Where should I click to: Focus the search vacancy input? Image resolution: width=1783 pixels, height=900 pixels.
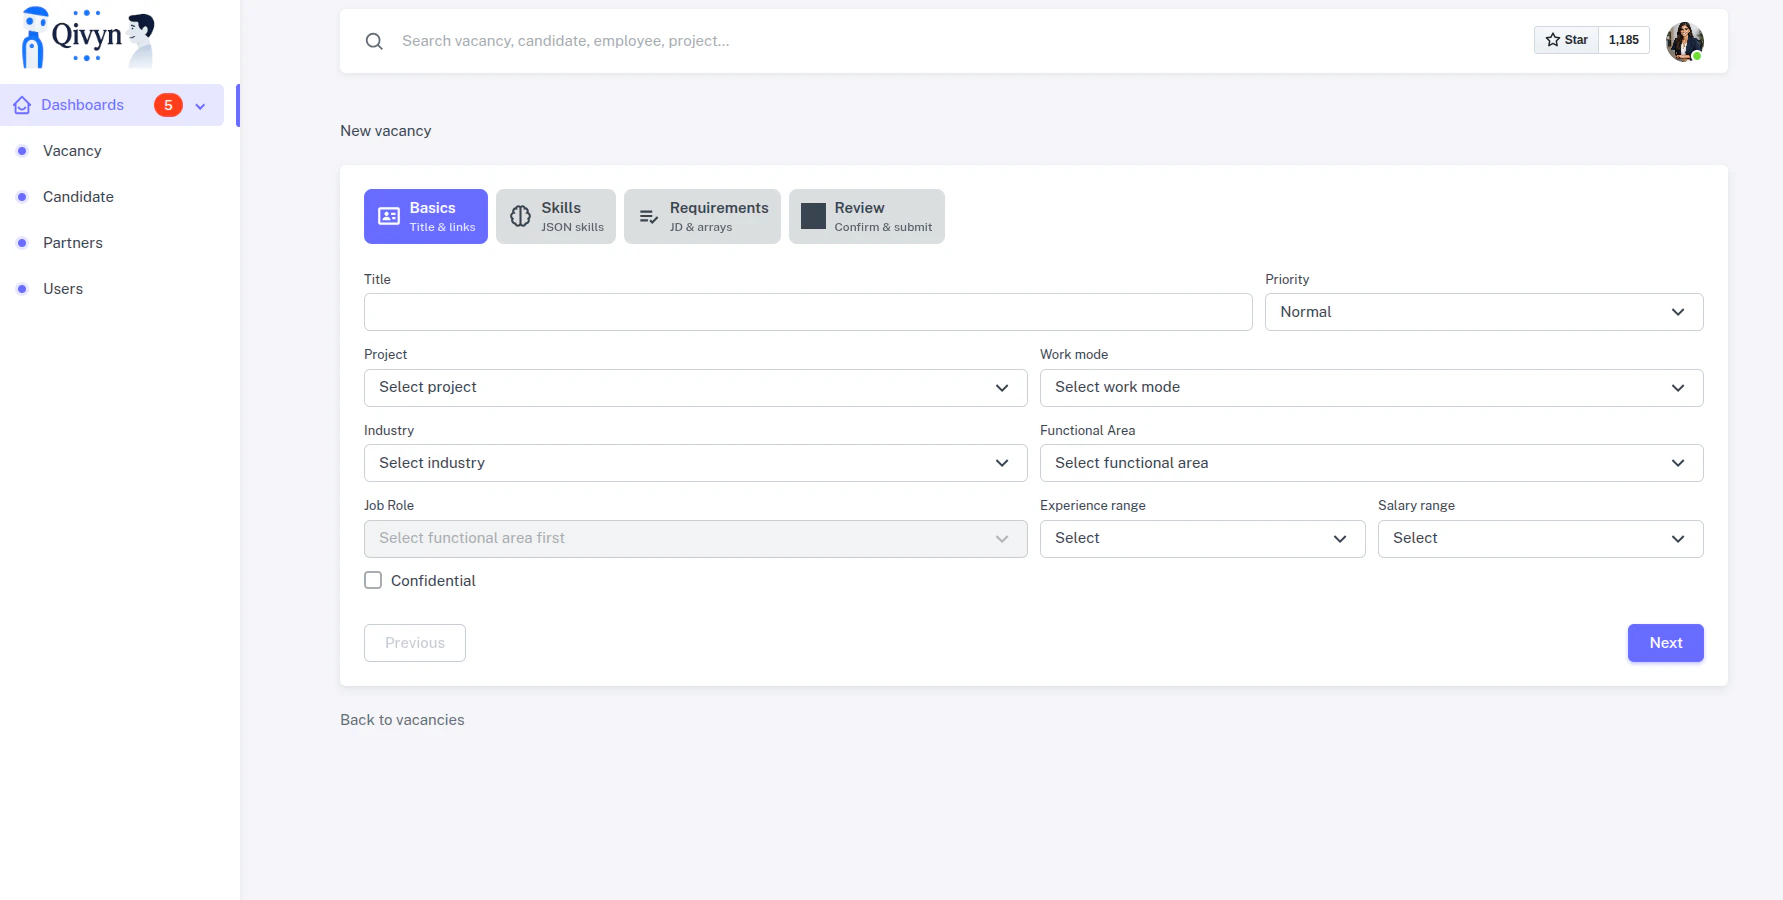coord(960,41)
